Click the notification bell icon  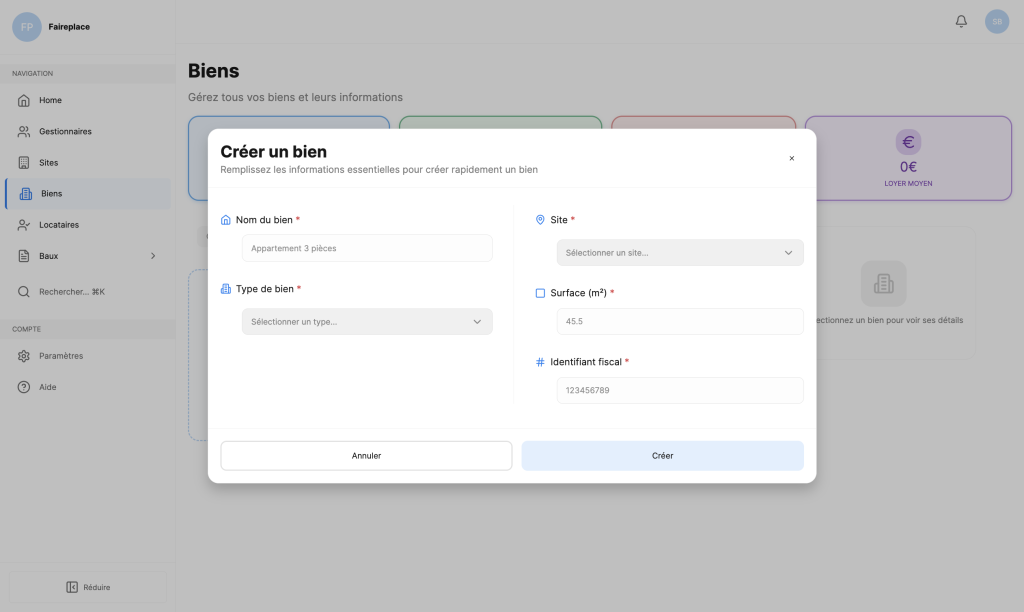pyautogui.click(x=961, y=21)
